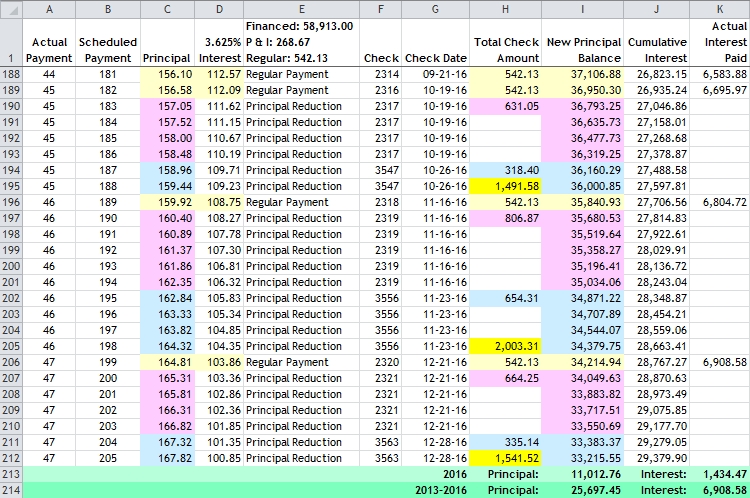Select Principal Reduction in row 190
The width and height of the screenshot is (750, 498).
(x=301, y=106)
